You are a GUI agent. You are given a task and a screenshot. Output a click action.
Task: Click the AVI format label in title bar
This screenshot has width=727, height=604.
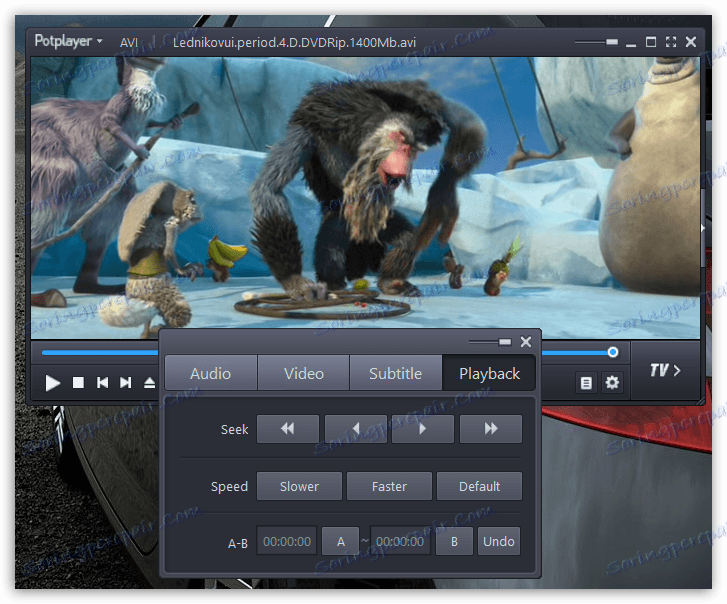[x=128, y=43]
